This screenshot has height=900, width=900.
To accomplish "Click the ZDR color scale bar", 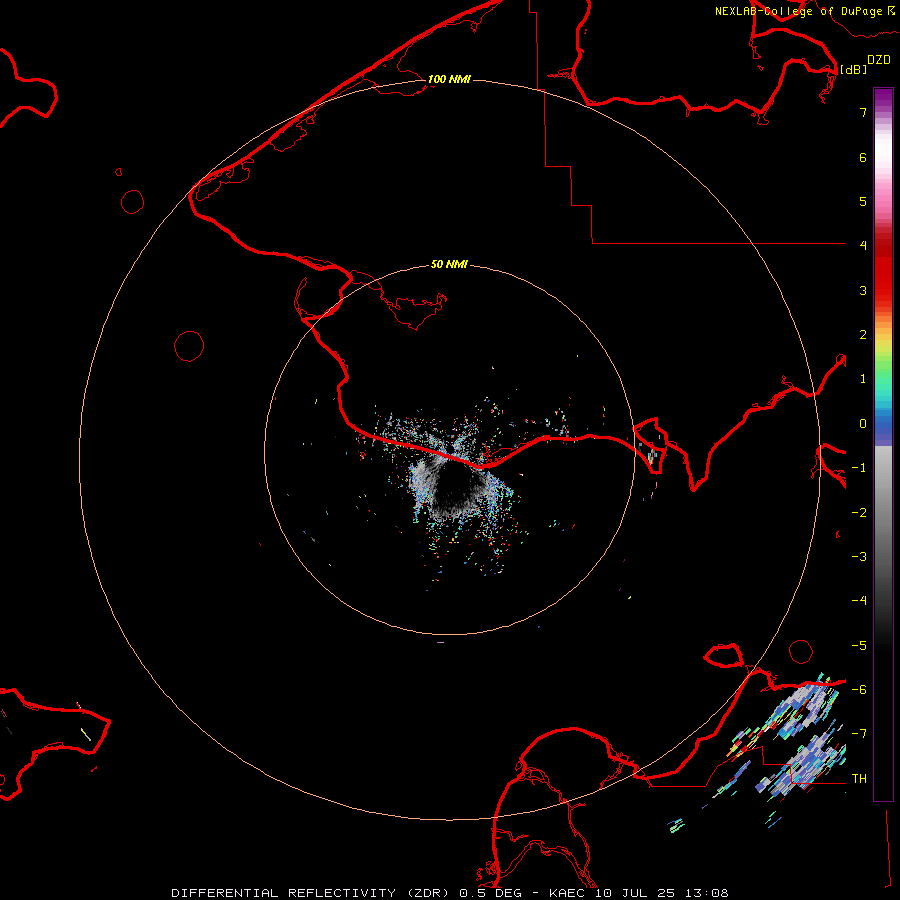I will tap(883, 444).
